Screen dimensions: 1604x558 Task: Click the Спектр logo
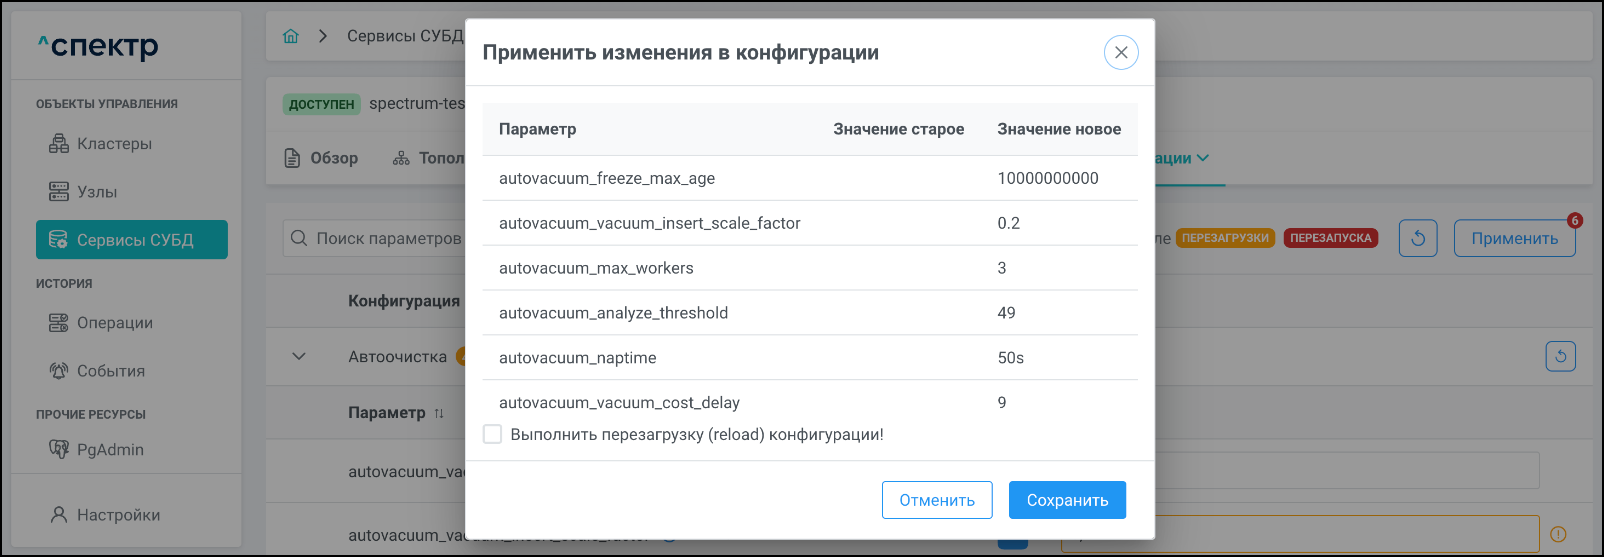click(98, 46)
